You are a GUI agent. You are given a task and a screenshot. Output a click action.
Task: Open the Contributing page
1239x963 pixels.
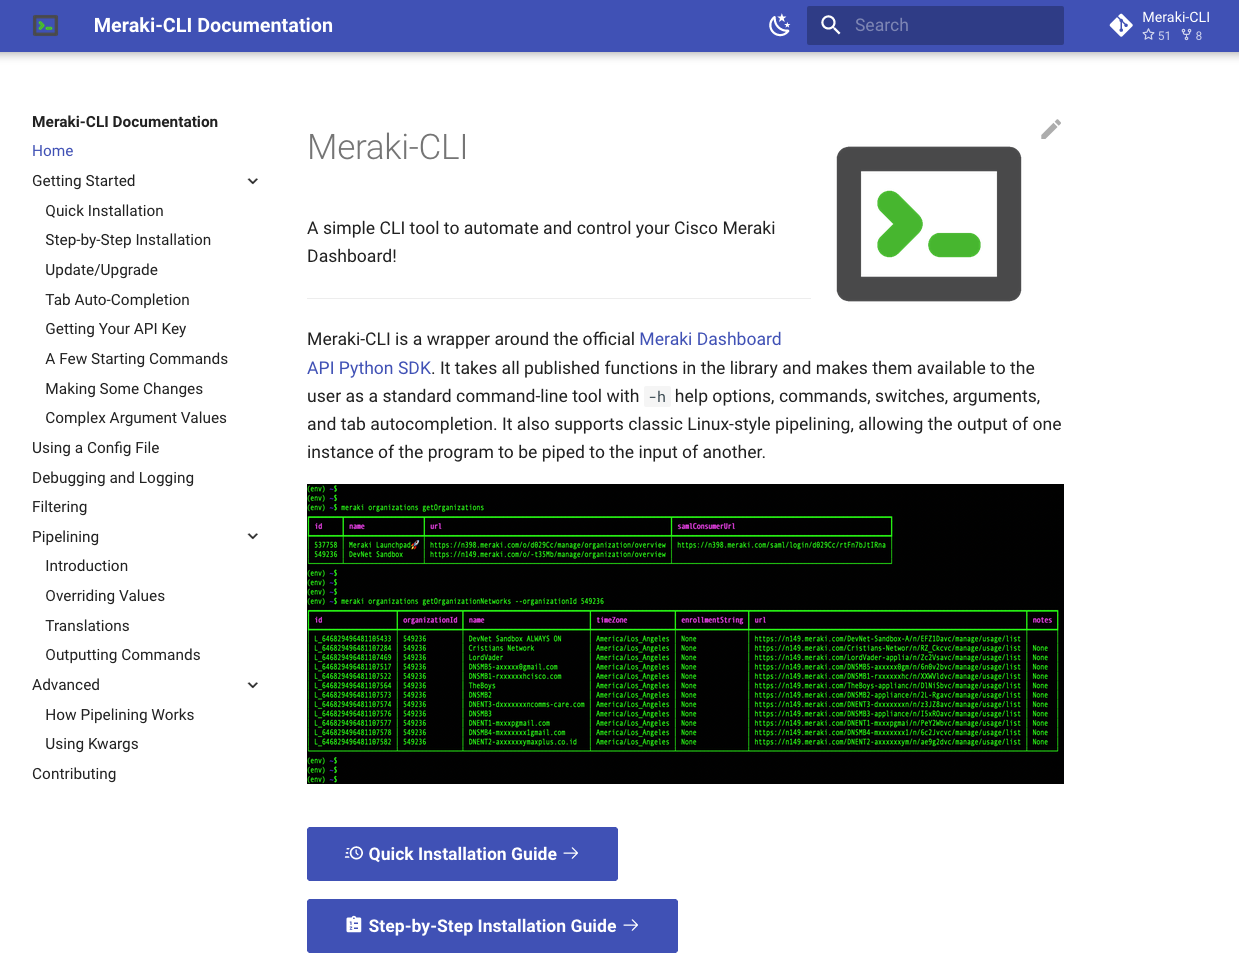(74, 774)
